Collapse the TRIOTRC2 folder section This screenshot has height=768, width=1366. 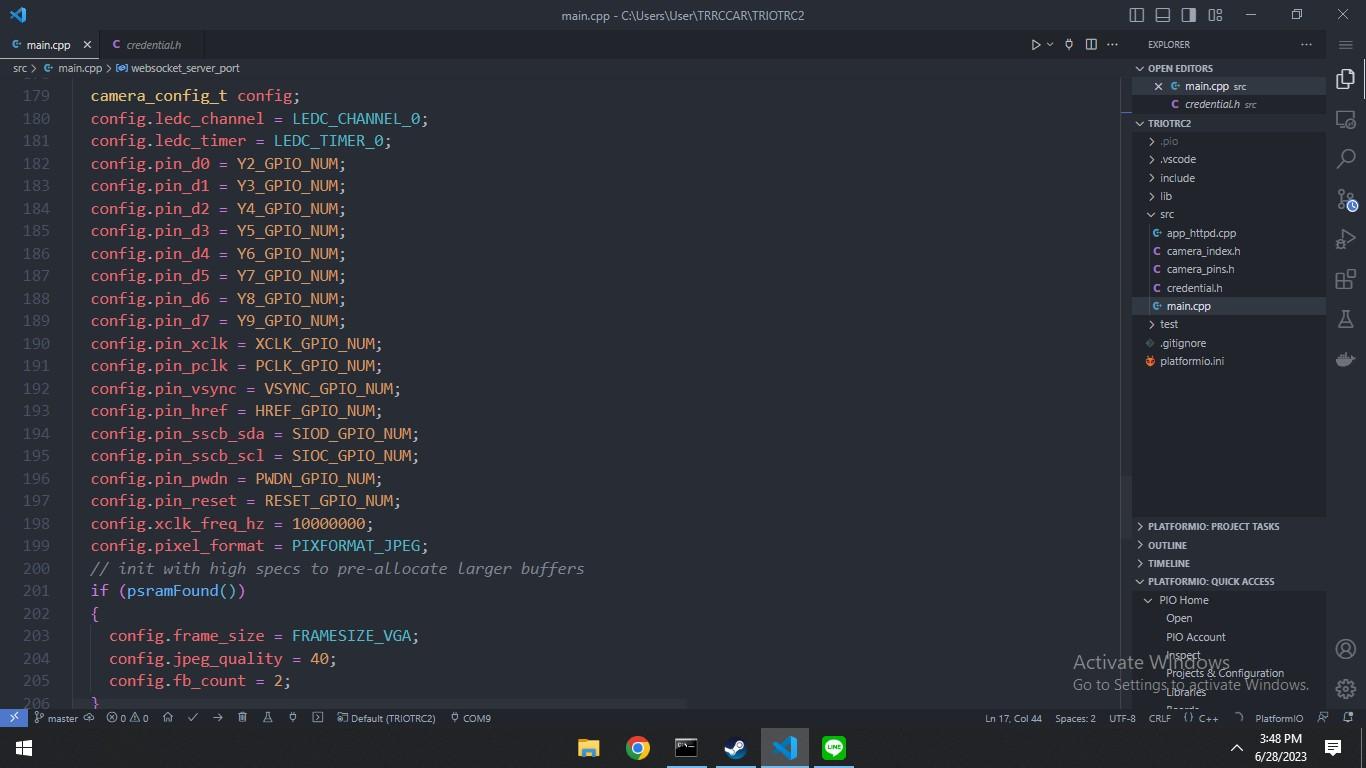tap(1229, 124)
